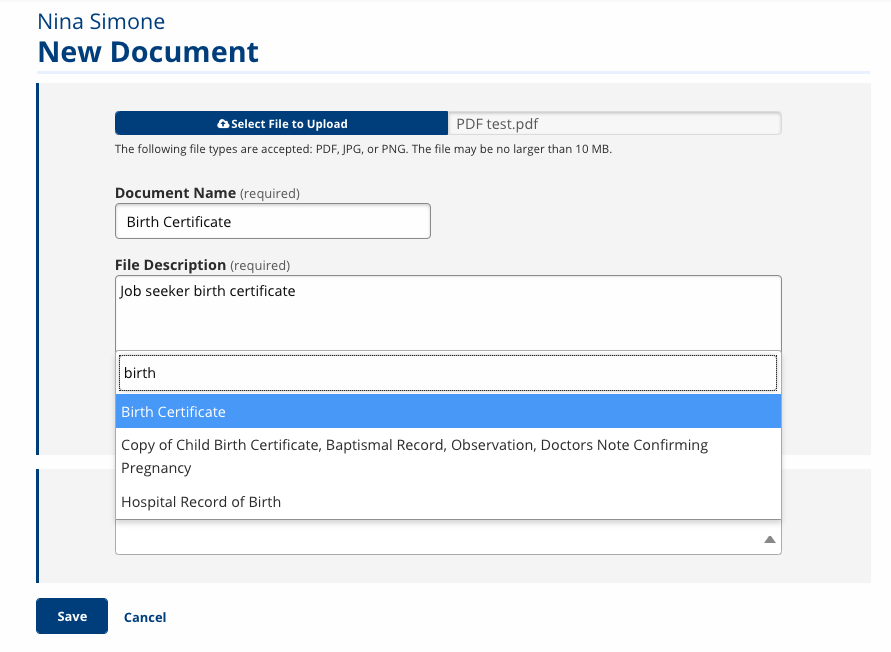891x652 pixels.
Task: Click the Document Name input field
Action: pos(273,221)
